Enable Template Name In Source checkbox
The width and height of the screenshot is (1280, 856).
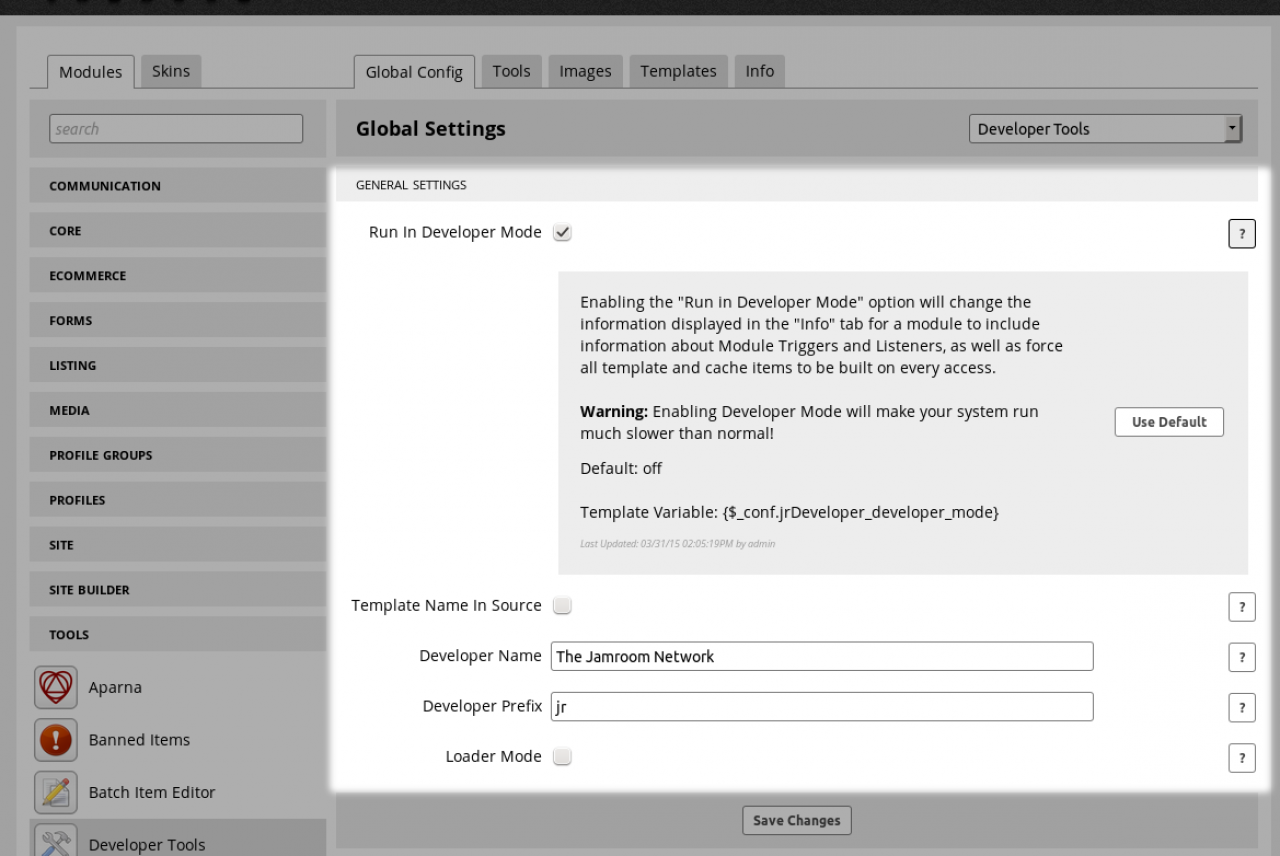562,606
